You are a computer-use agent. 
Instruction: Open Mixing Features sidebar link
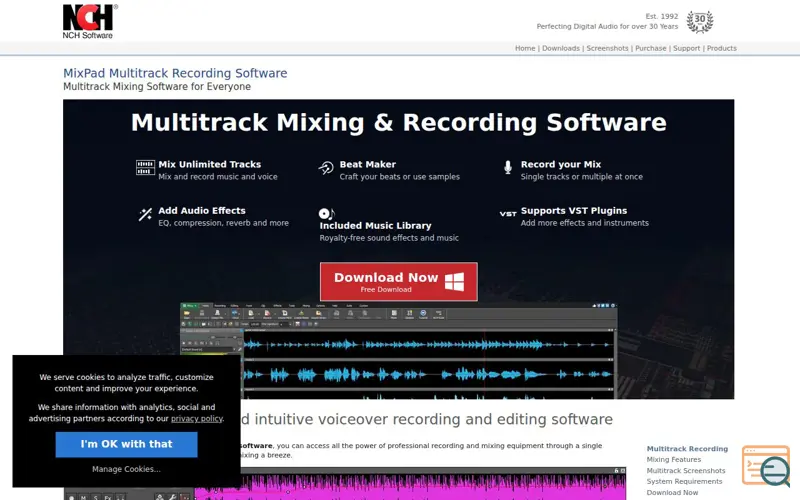click(x=673, y=459)
